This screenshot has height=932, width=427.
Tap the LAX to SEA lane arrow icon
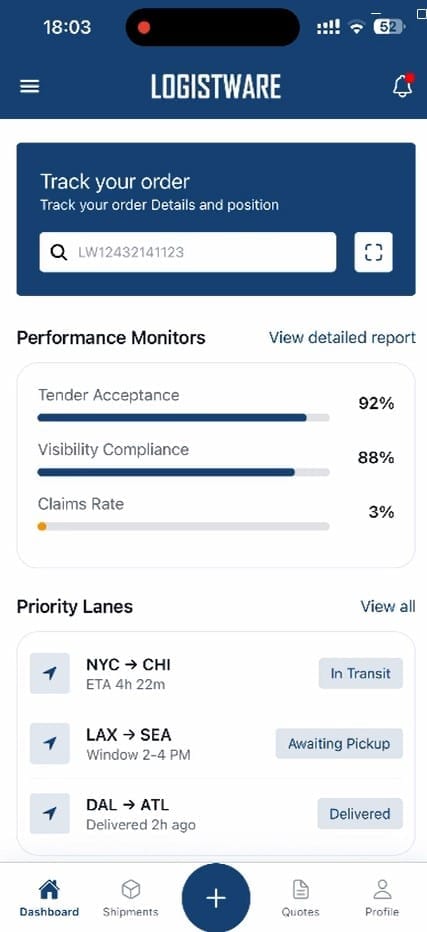pos(50,743)
